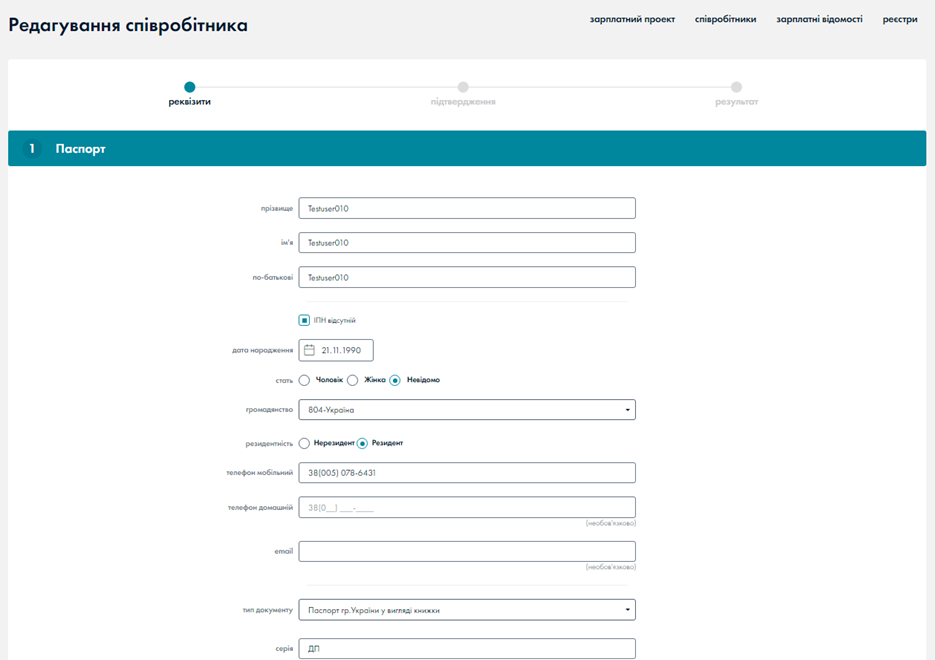Expand the 'тип документа' dropdown

pyautogui.click(x=467, y=610)
